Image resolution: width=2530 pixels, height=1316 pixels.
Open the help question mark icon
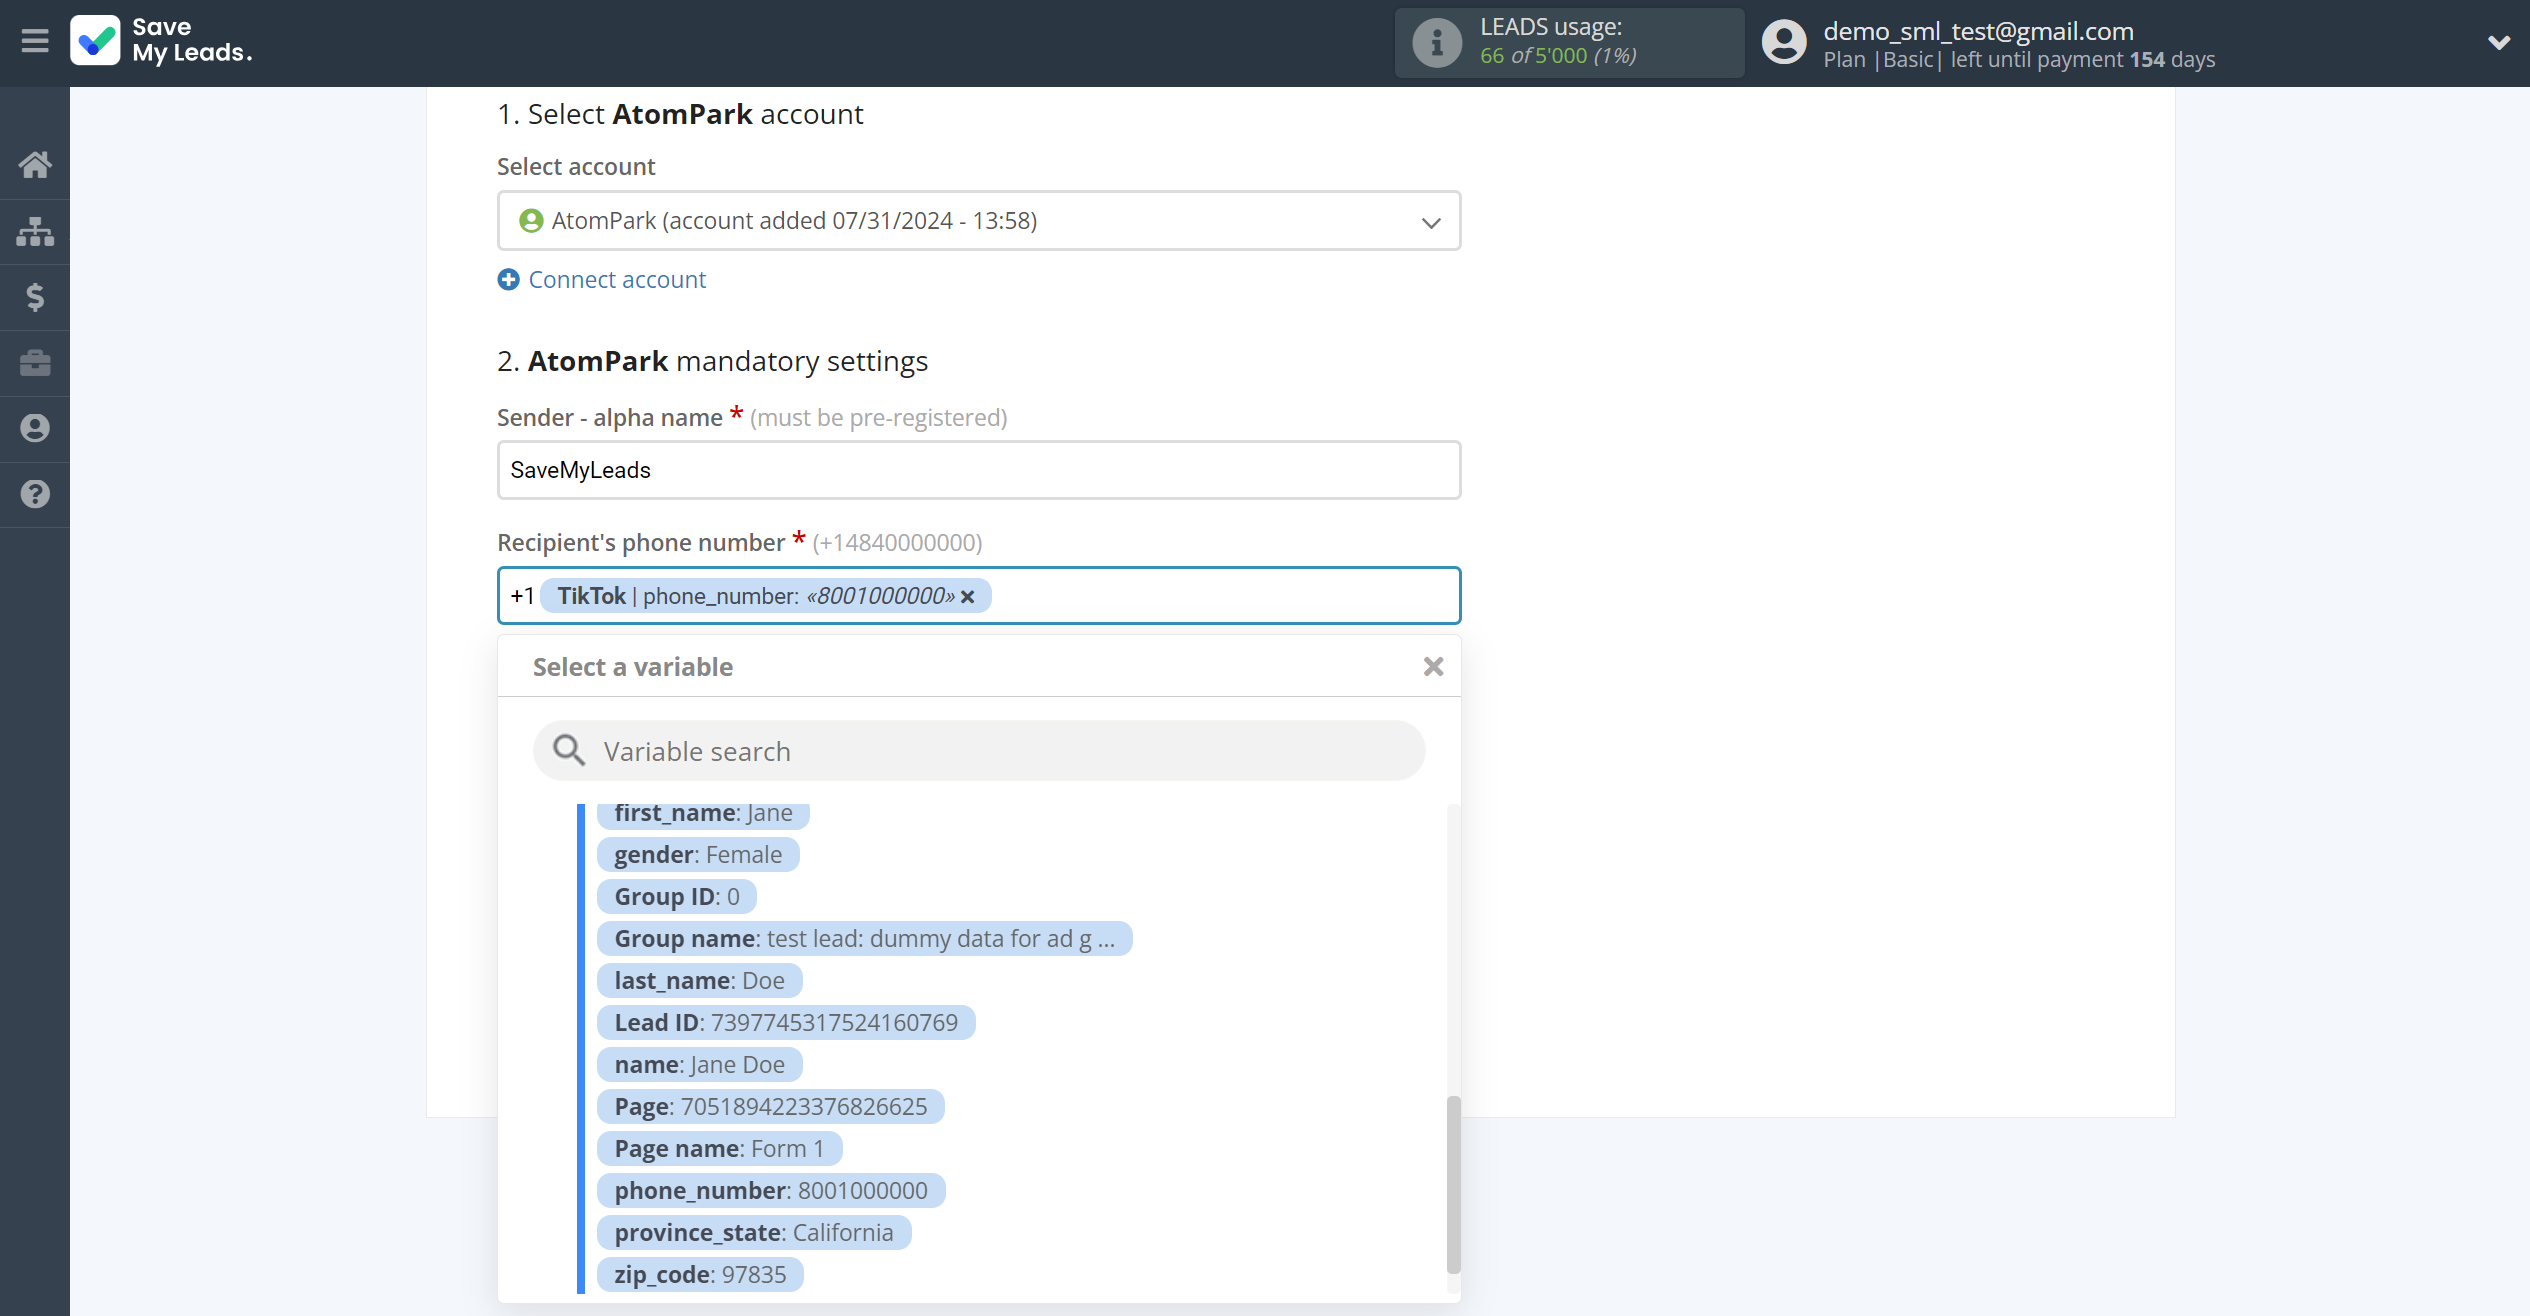click(35, 494)
